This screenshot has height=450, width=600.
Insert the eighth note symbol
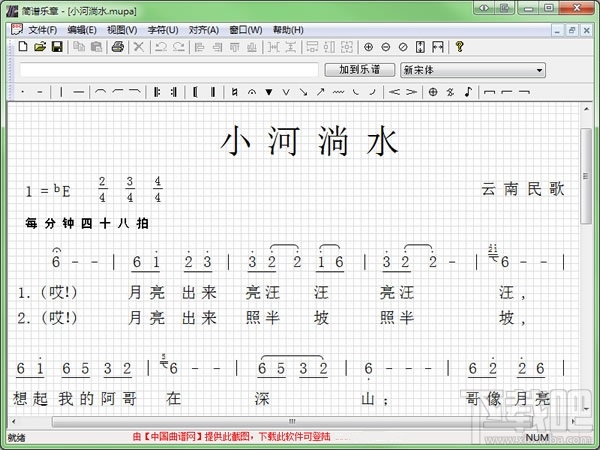(468, 92)
